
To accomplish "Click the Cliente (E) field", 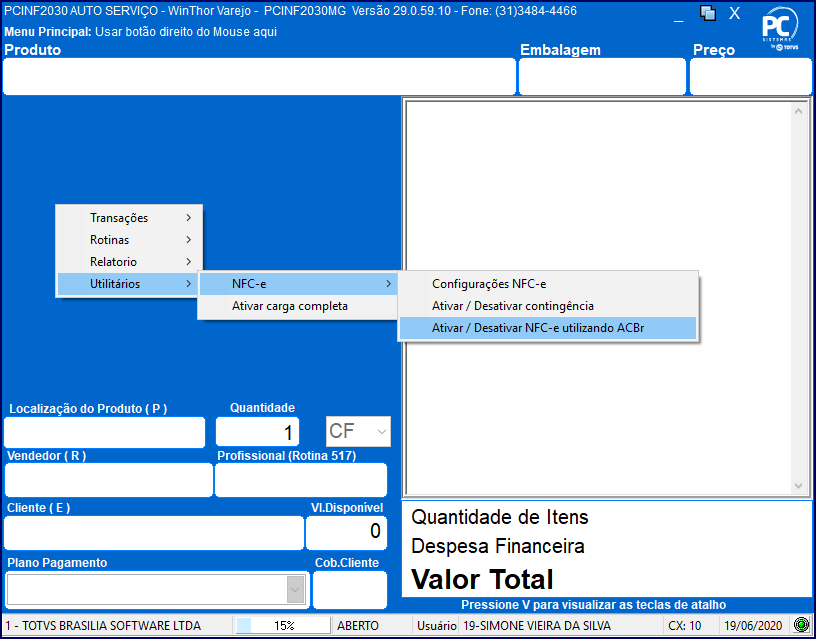I will pos(154,533).
